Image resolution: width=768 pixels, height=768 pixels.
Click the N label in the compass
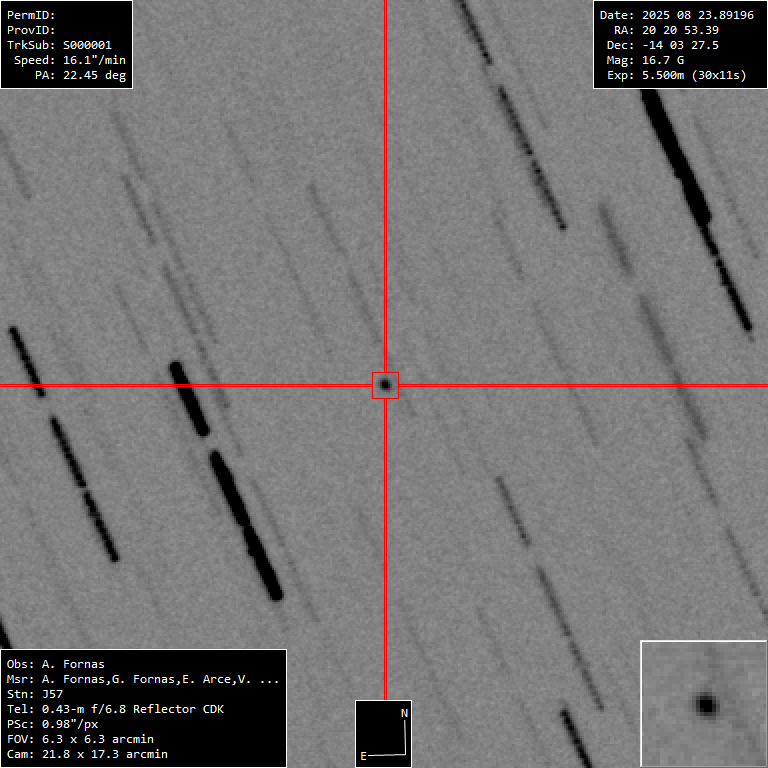[x=404, y=713]
